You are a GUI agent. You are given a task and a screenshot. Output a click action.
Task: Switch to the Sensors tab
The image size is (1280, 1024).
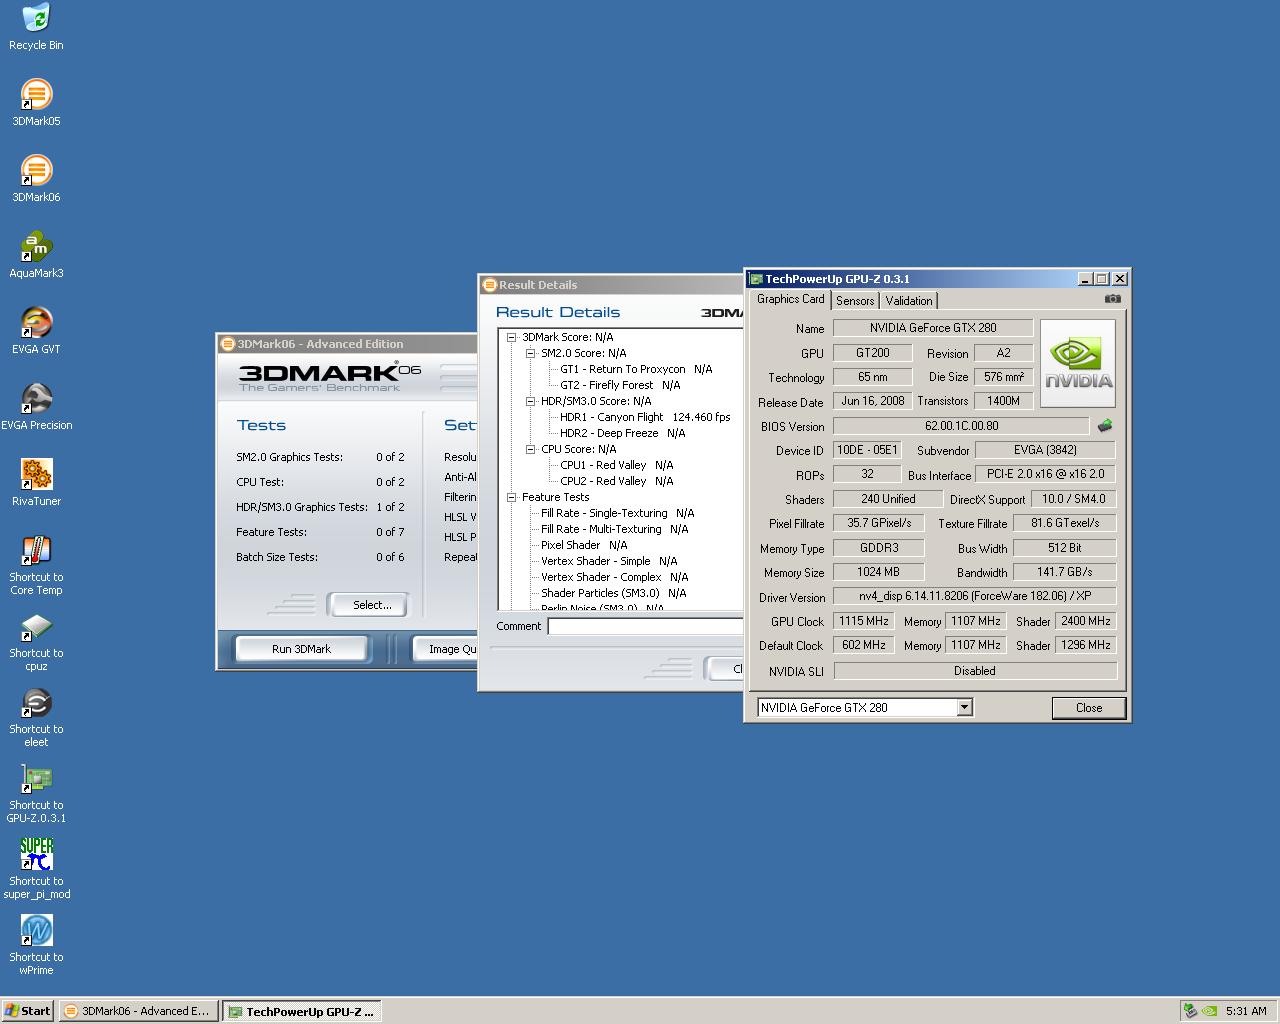pos(855,301)
